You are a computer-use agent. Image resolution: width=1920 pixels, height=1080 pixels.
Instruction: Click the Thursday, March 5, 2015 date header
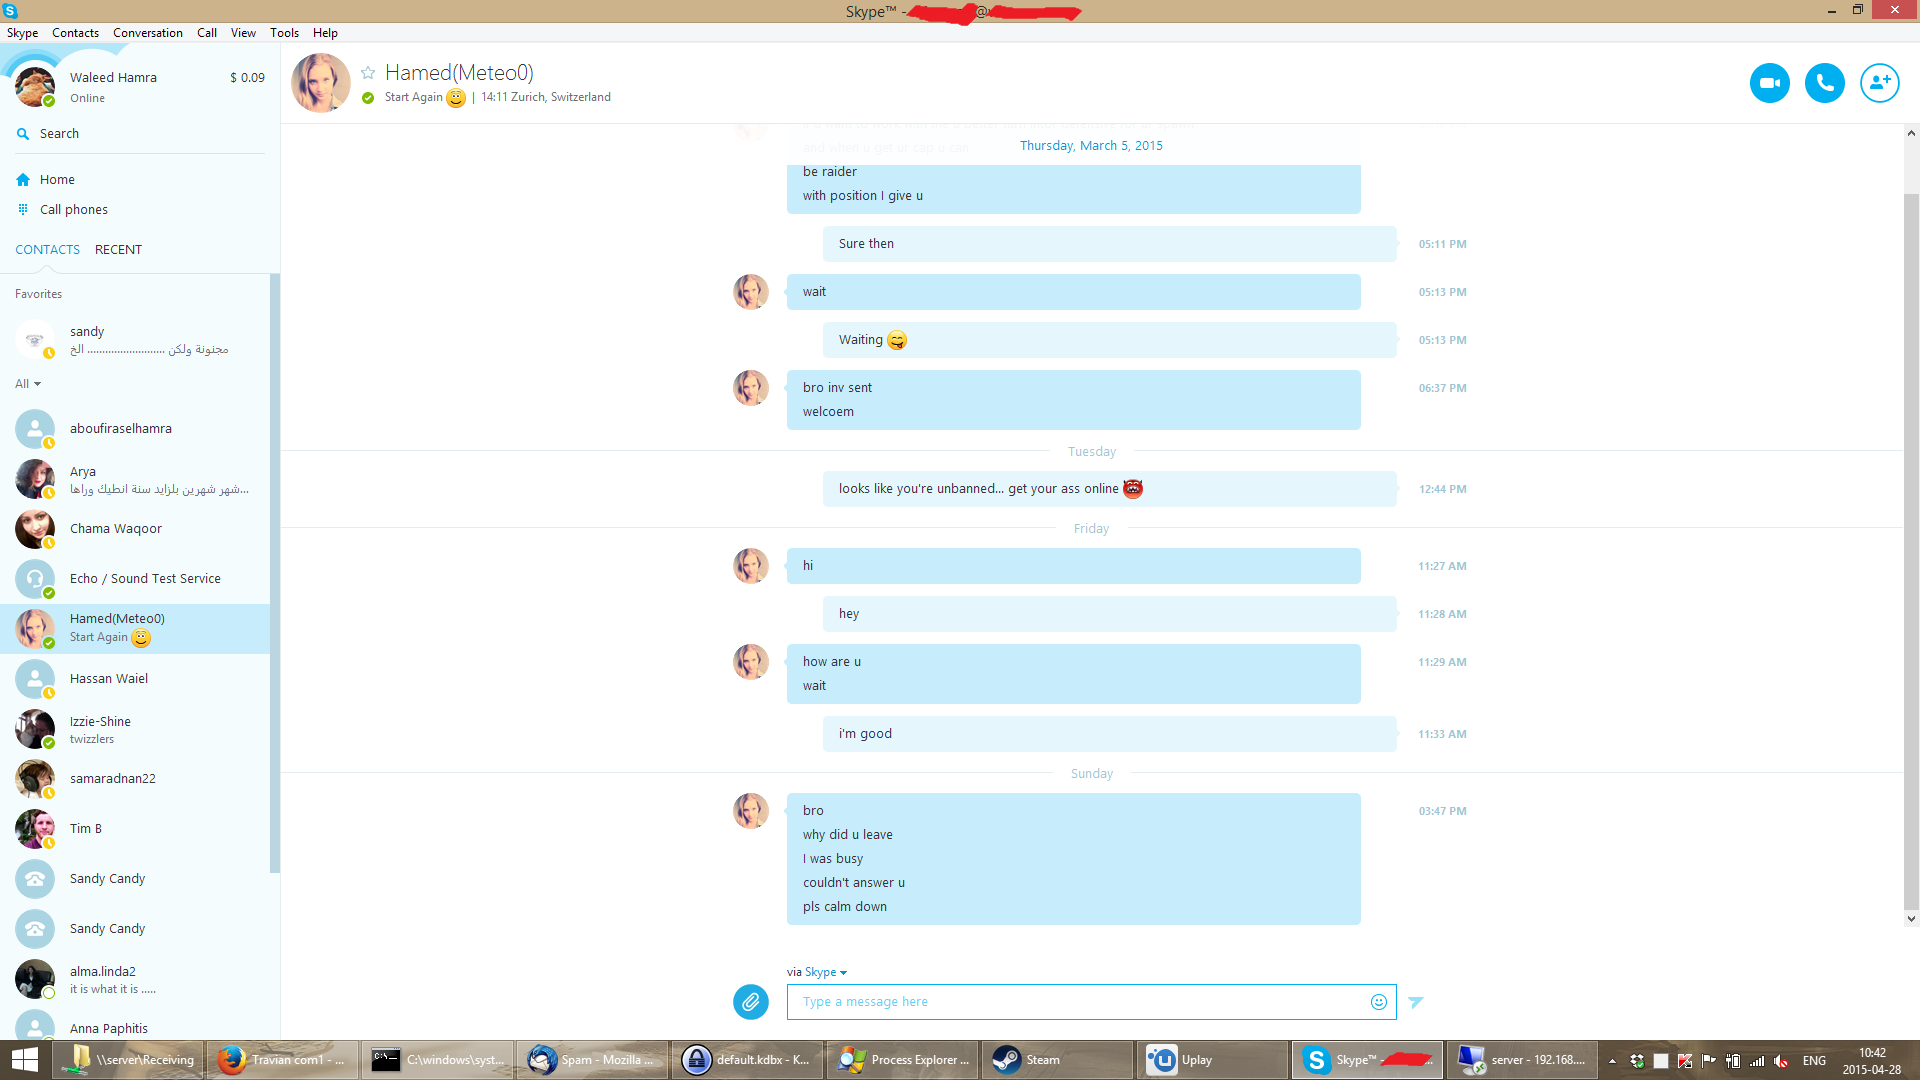coord(1091,146)
